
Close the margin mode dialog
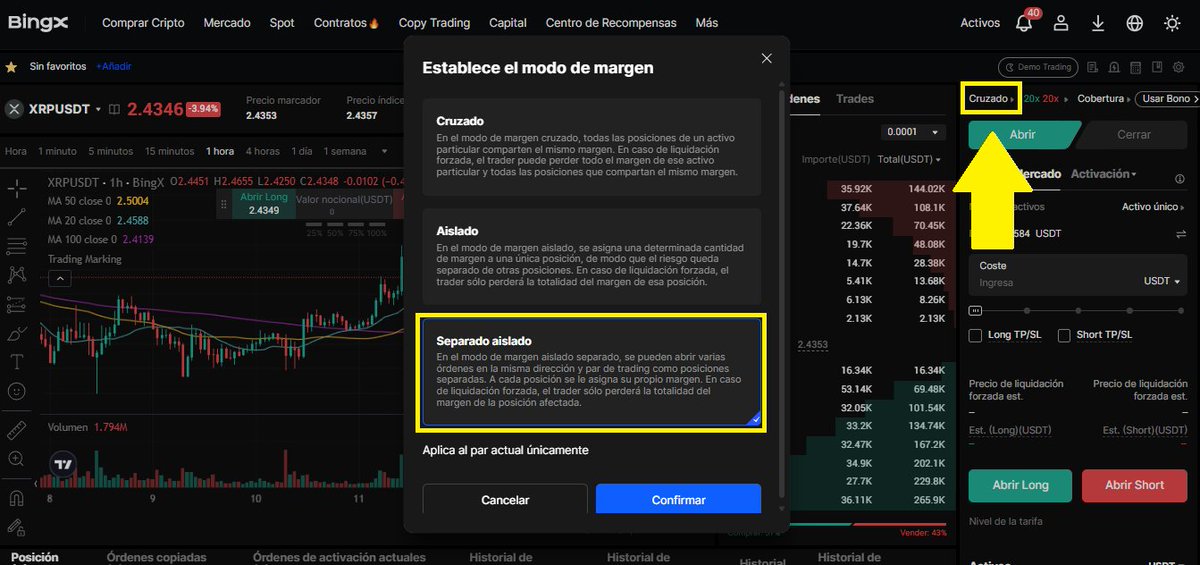767,58
